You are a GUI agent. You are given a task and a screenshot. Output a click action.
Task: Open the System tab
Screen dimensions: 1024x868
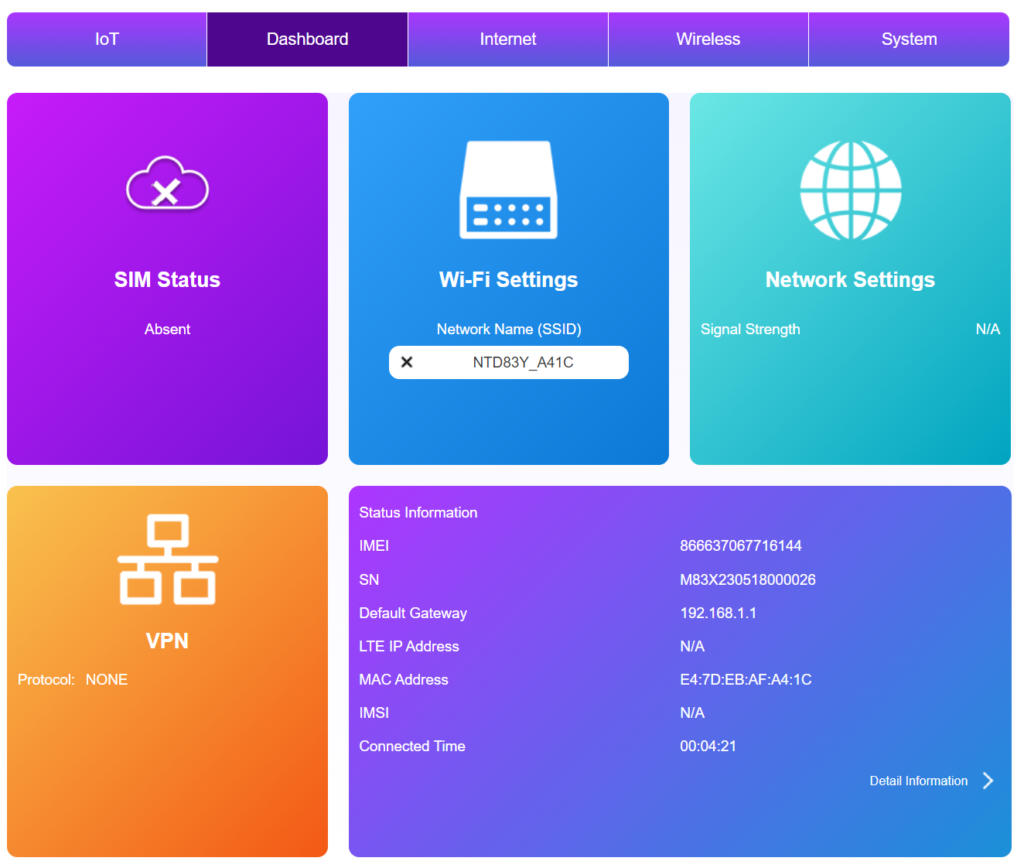(909, 39)
